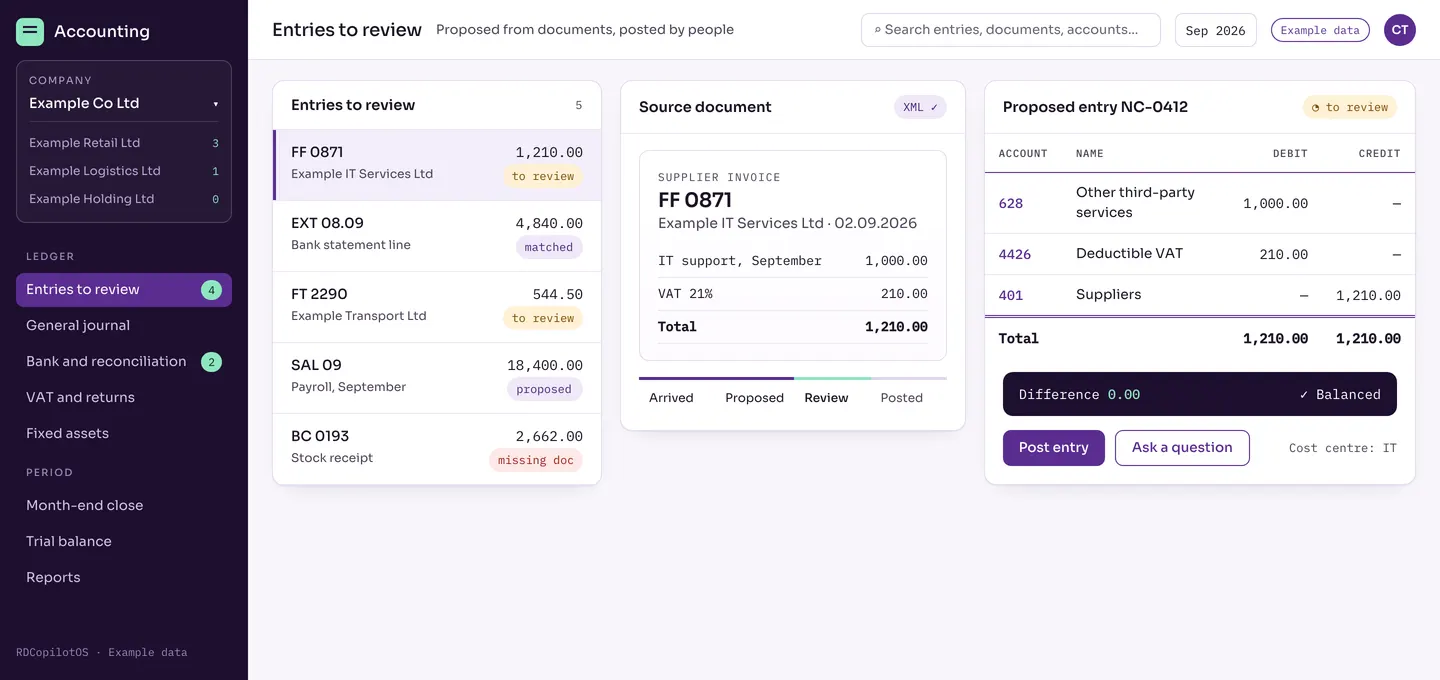1440x680 pixels.
Task: Select entry SAL 09 Payroll, September
Action: [x=437, y=378]
